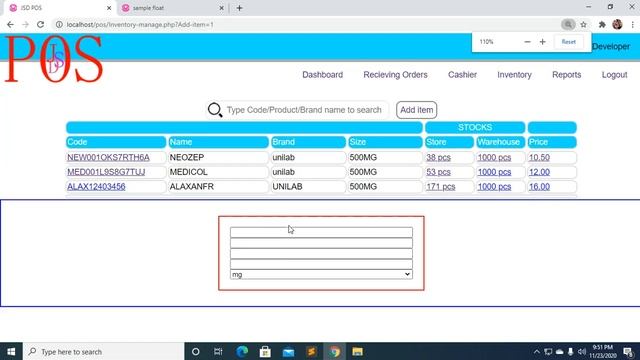640x360 pixels.
Task: Click the third empty field in add-item form
Action: [x=321, y=253]
